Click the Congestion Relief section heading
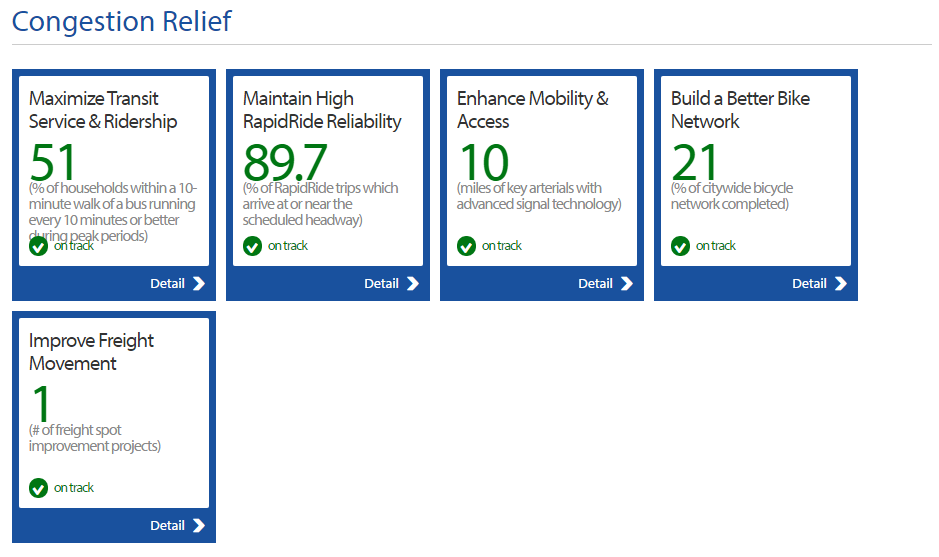This screenshot has height=557, width=939. tap(121, 21)
